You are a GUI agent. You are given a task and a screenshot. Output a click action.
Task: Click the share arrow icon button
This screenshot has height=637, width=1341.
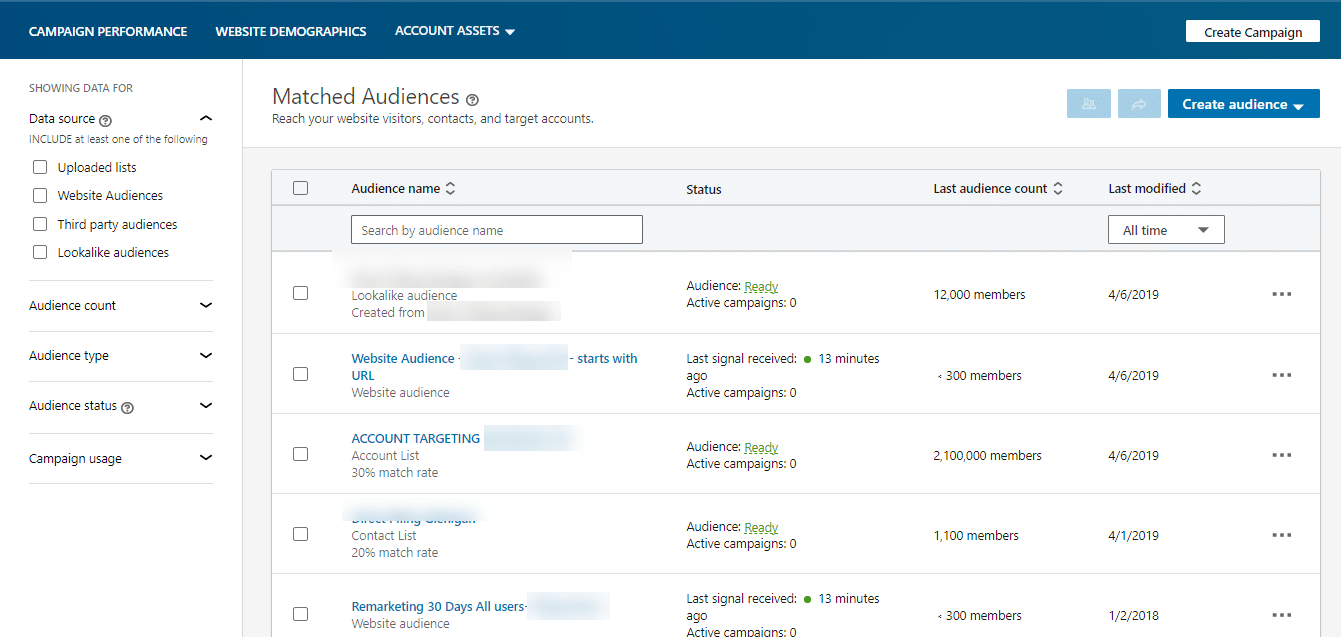point(1139,104)
